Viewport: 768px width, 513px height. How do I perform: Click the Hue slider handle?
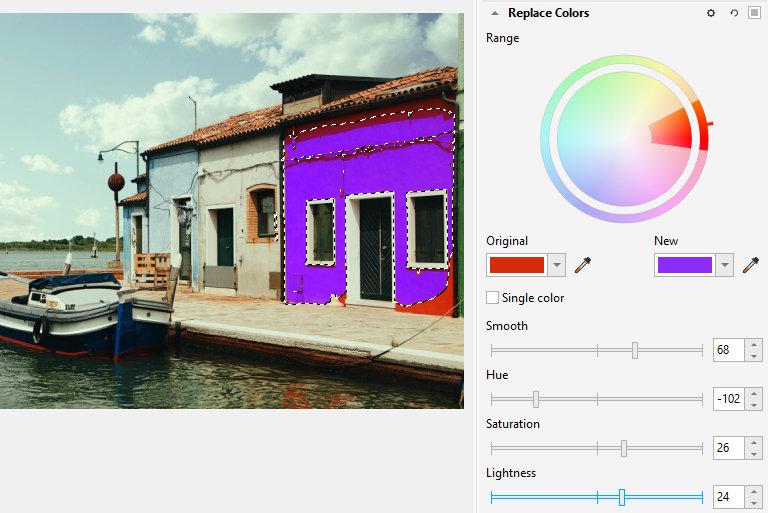coord(536,399)
